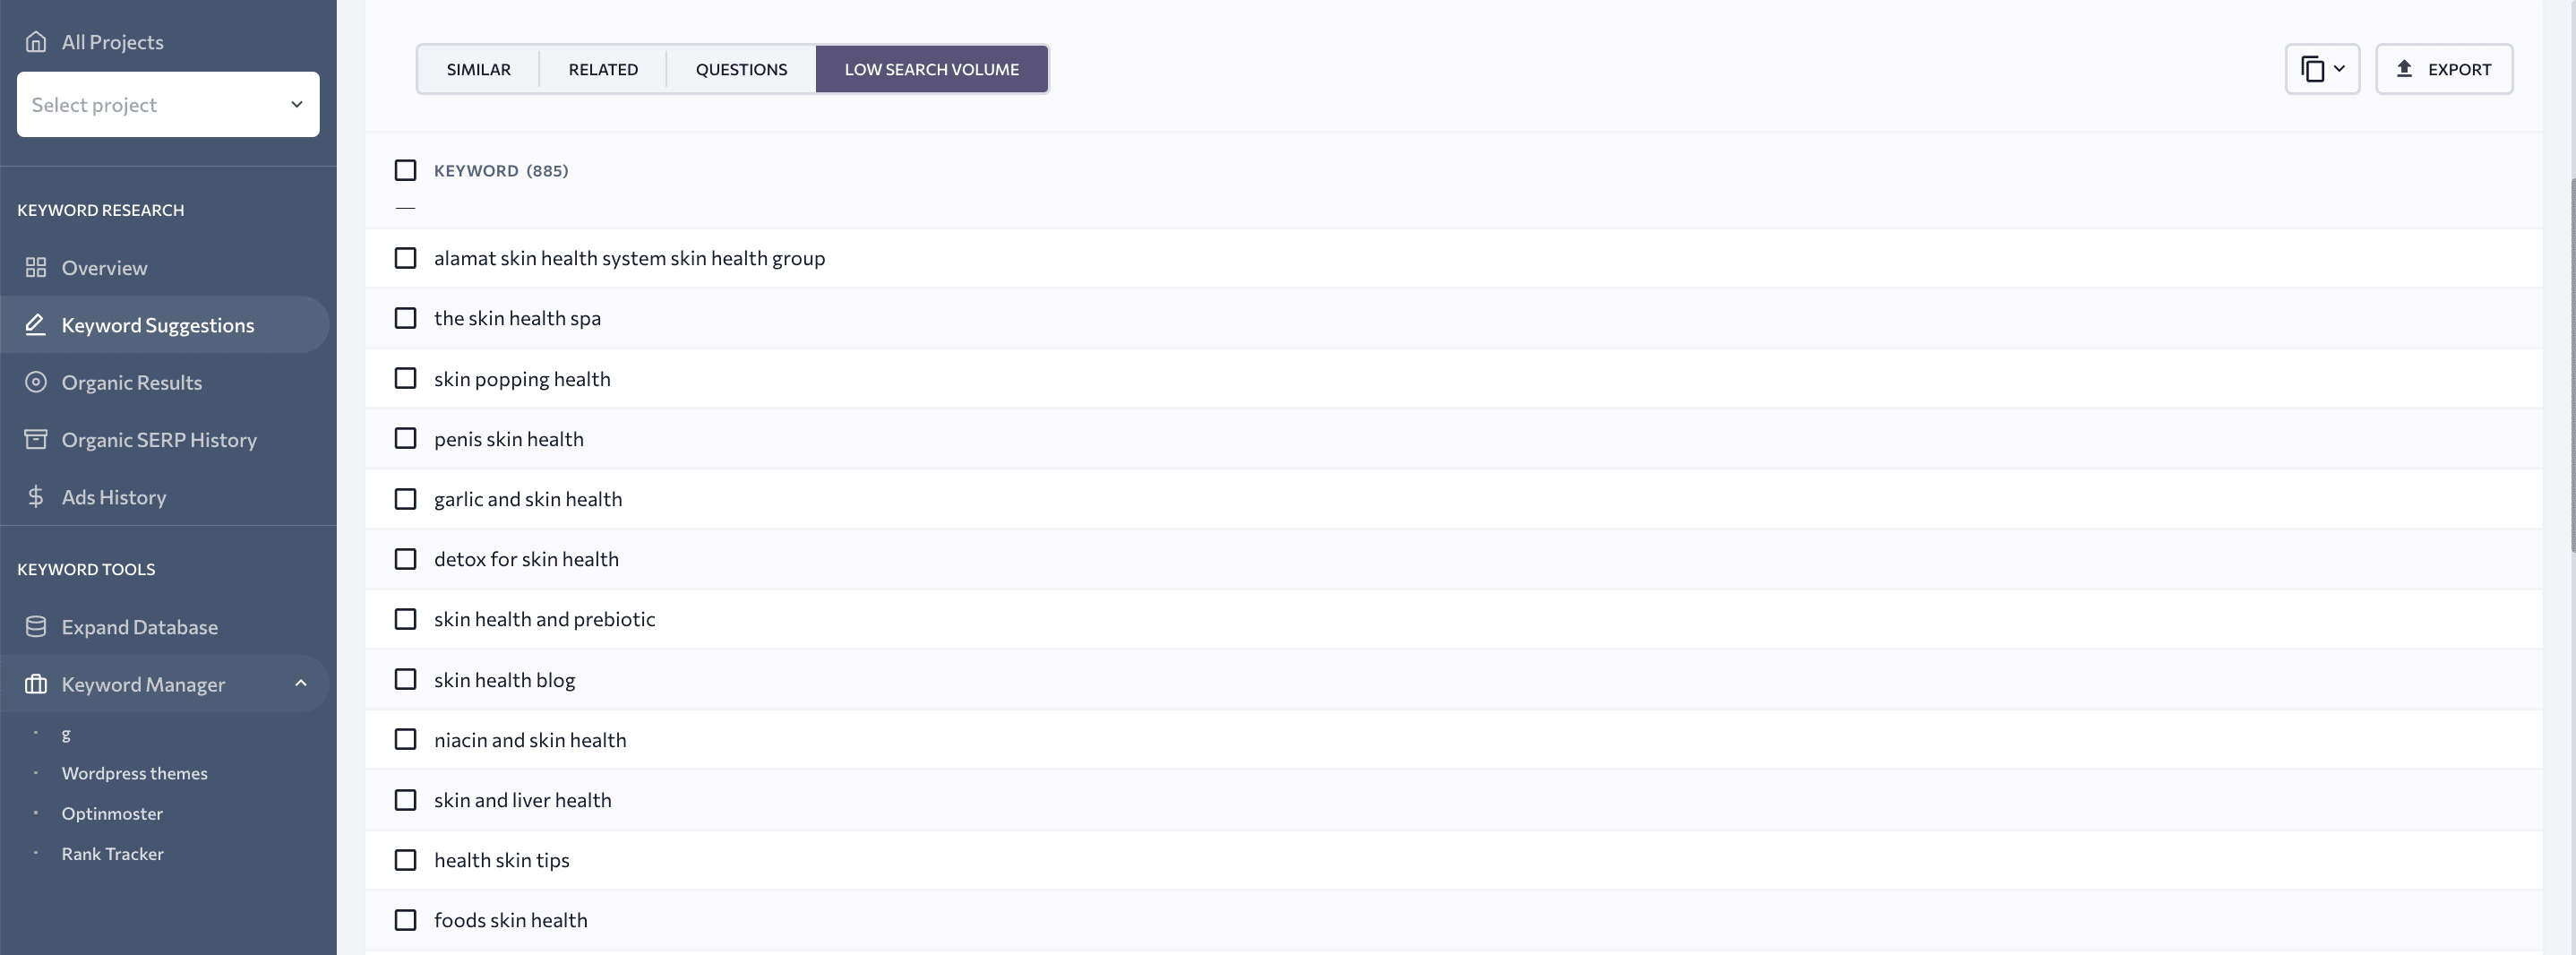Click the Keyword Manager briefcase icon

(x=36, y=684)
